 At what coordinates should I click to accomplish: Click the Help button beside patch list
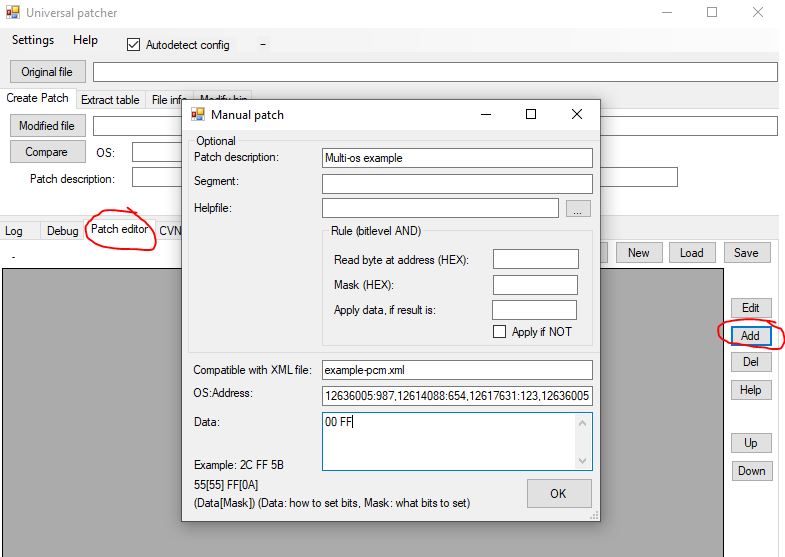tap(751, 389)
